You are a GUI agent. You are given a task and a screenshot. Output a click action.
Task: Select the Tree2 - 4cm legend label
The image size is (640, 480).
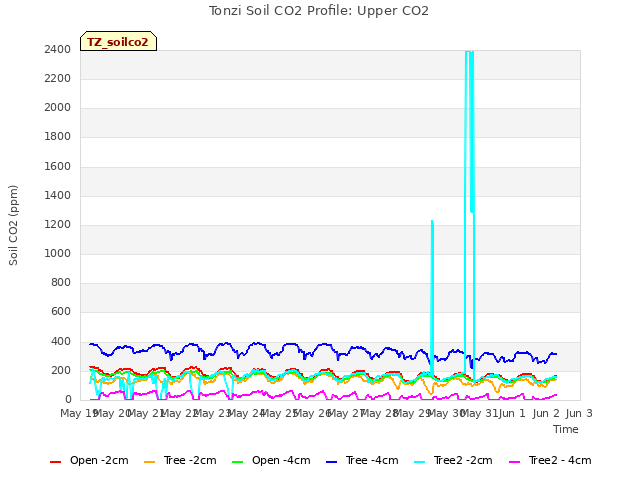[560, 460]
